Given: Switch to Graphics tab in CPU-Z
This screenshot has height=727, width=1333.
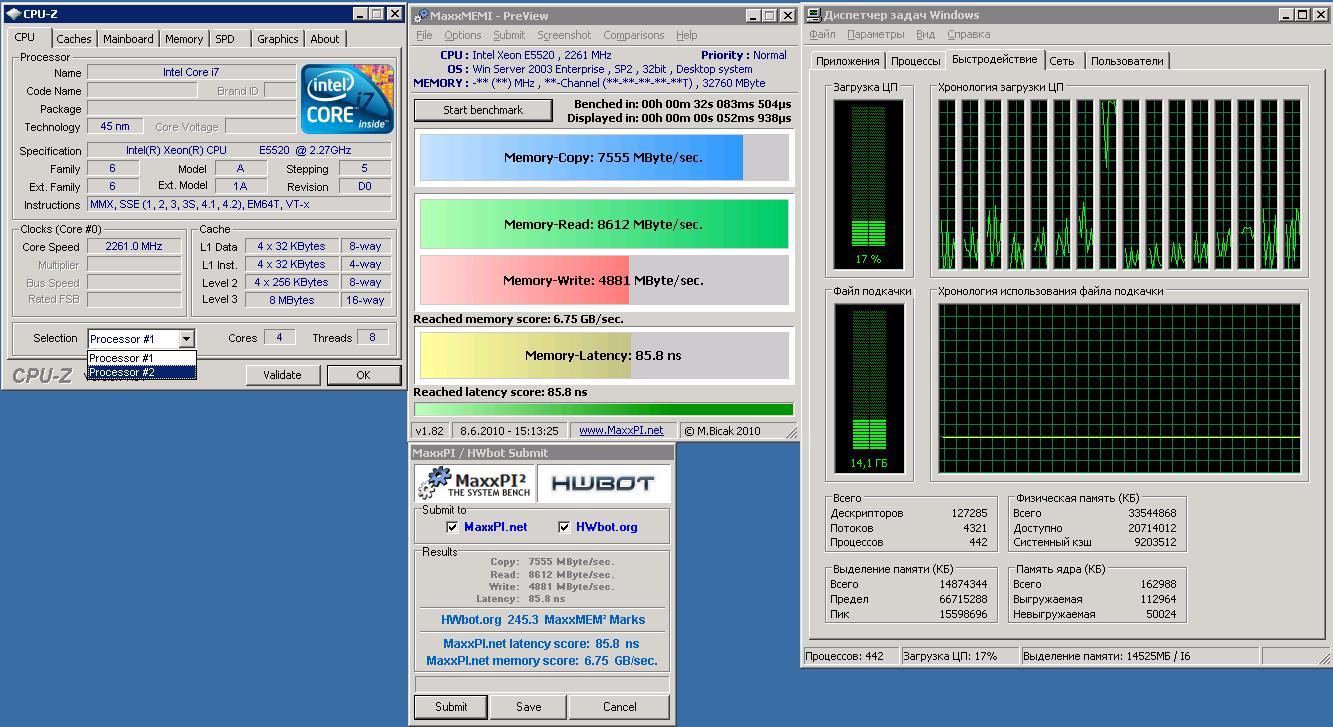Looking at the screenshot, I should [x=278, y=39].
